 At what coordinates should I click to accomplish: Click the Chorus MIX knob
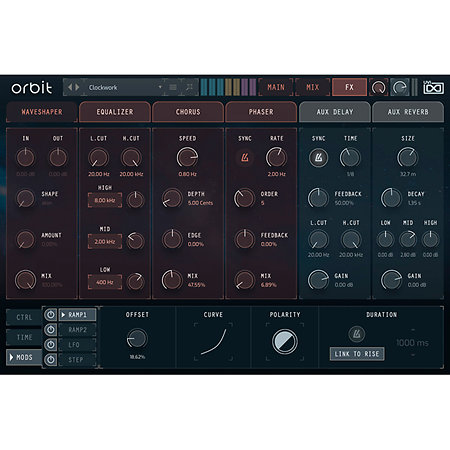[172, 280]
